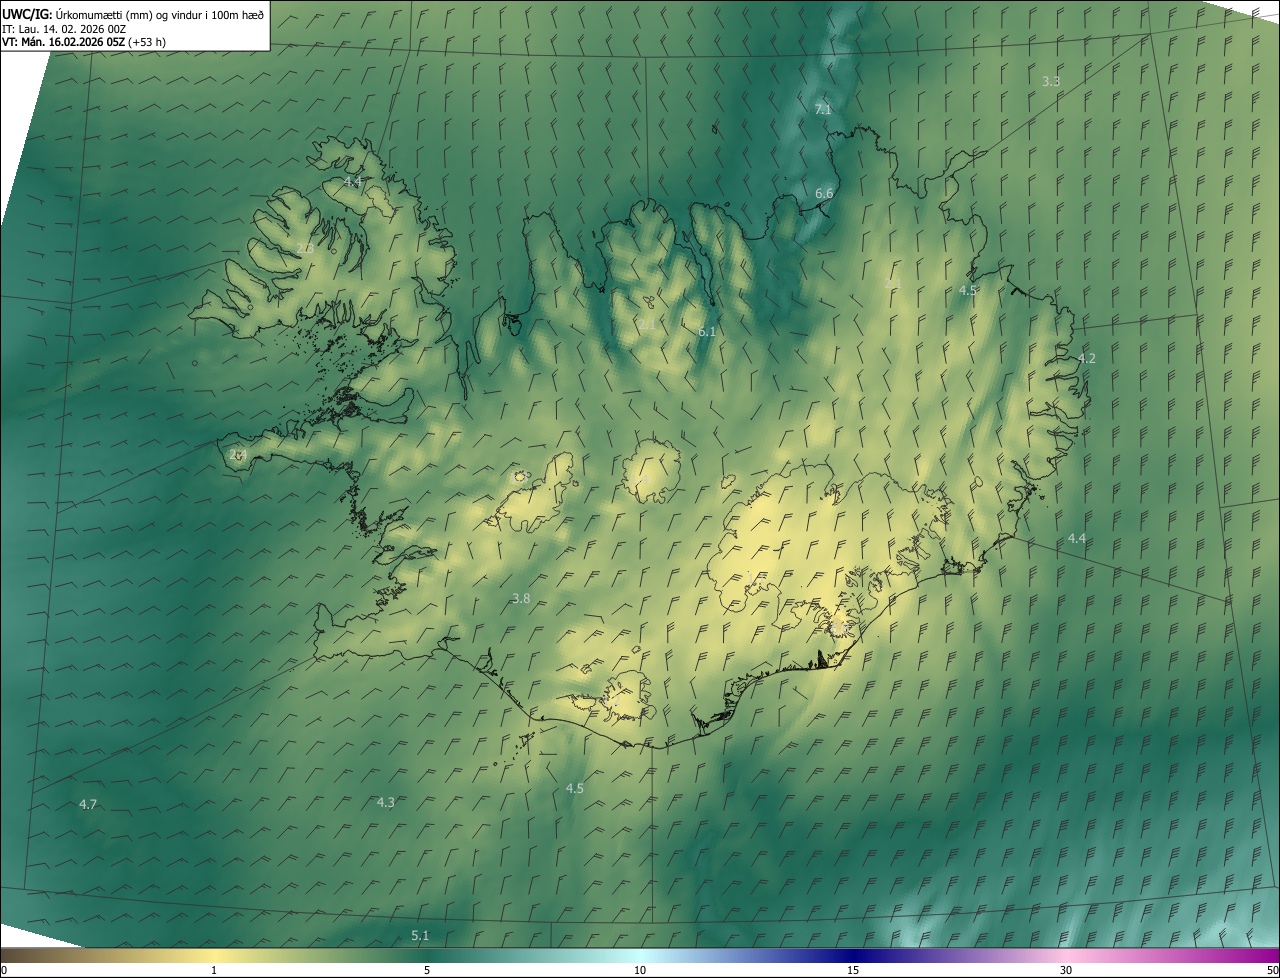Click the 6.1 value label
The width and height of the screenshot is (1280, 978).
pyautogui.click(x=707, y=331)
